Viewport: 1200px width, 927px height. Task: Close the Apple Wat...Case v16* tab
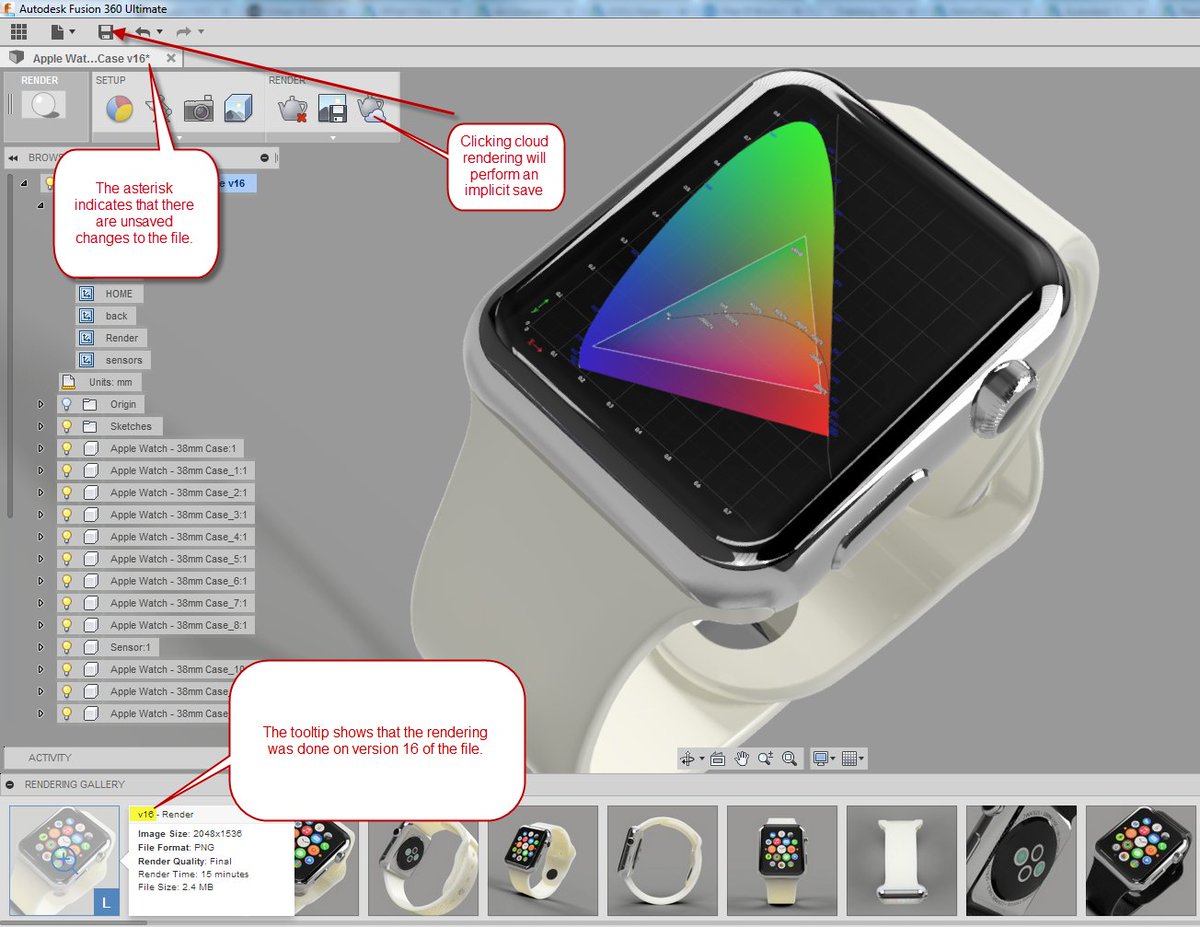click(171, 58)
